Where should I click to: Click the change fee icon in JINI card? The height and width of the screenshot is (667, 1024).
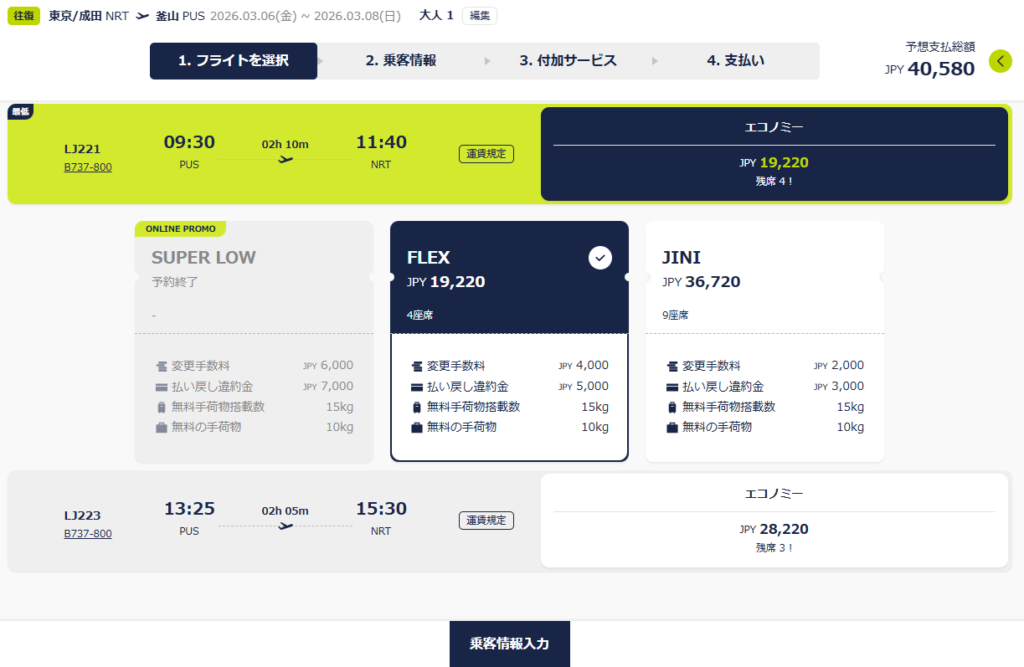672,366
